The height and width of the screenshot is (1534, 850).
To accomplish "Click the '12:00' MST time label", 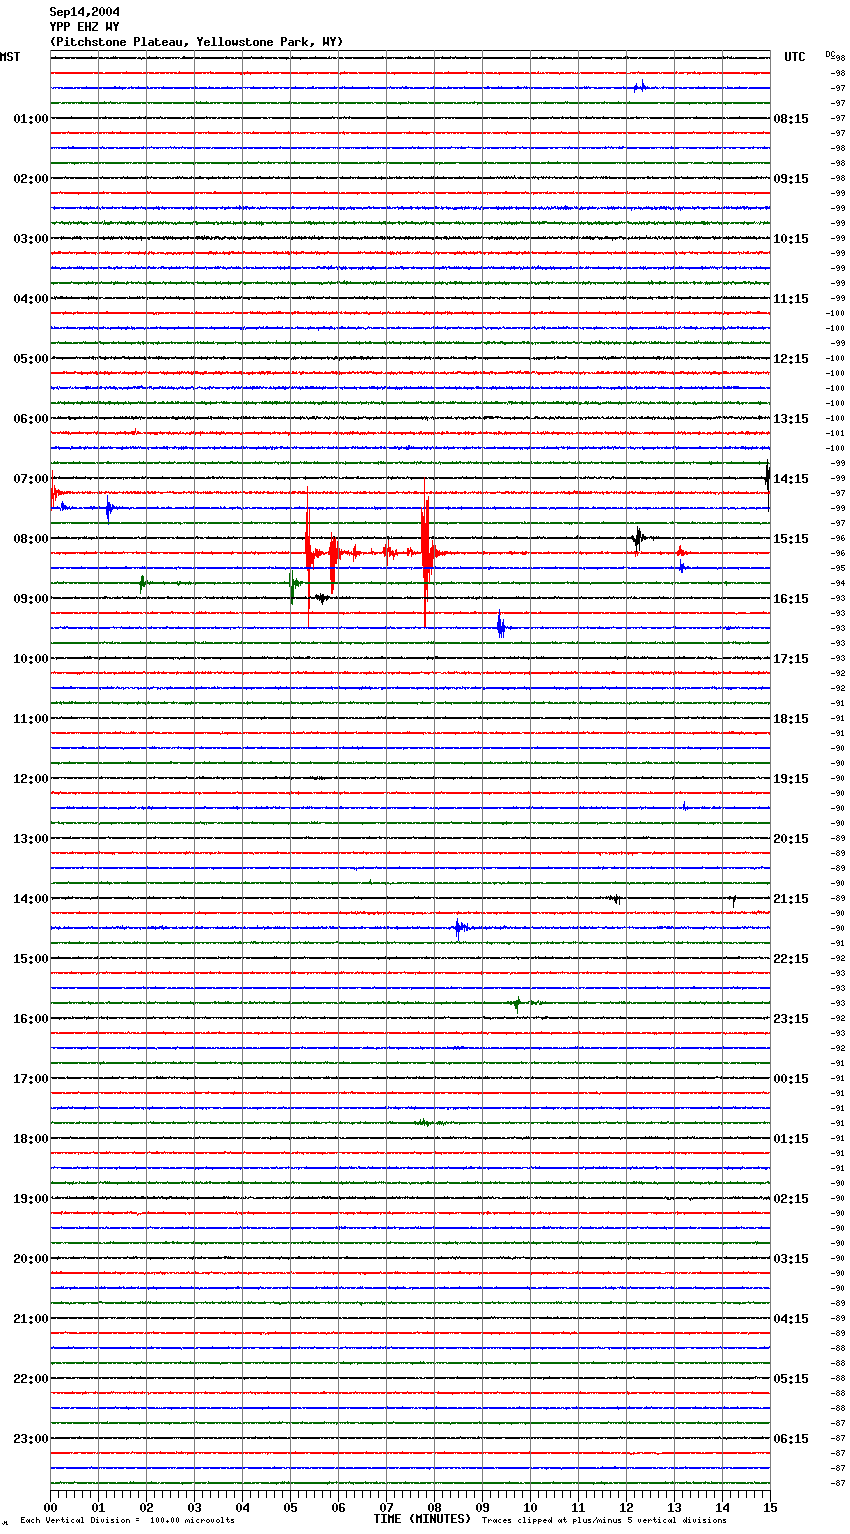I will point(30,779).
